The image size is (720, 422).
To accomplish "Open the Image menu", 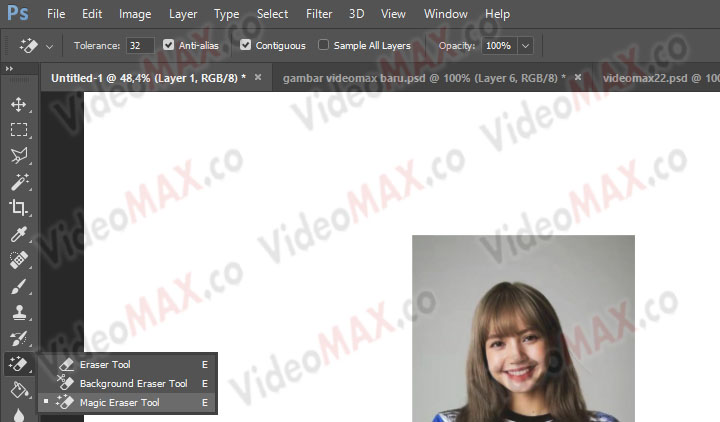I will click(x=135, y=14).
